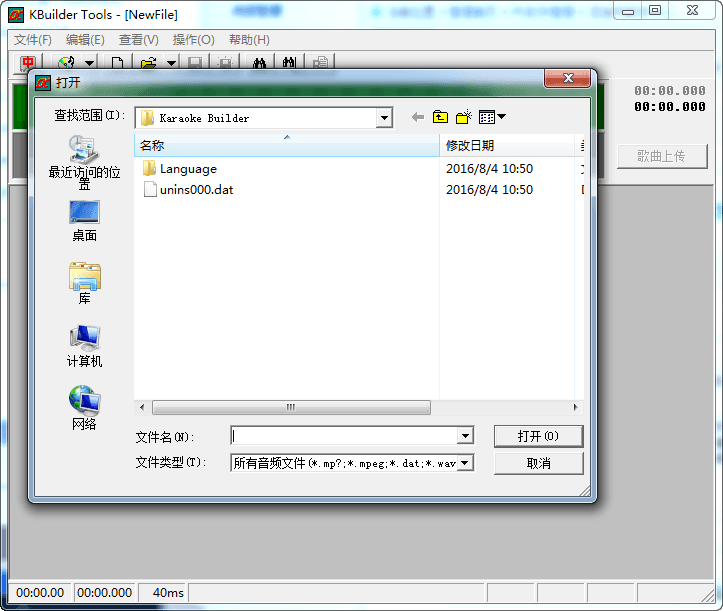Viewport: 723px width, 611px height.
Task: Open the view menu icon in dialog
Action: (x=492, y=117)
